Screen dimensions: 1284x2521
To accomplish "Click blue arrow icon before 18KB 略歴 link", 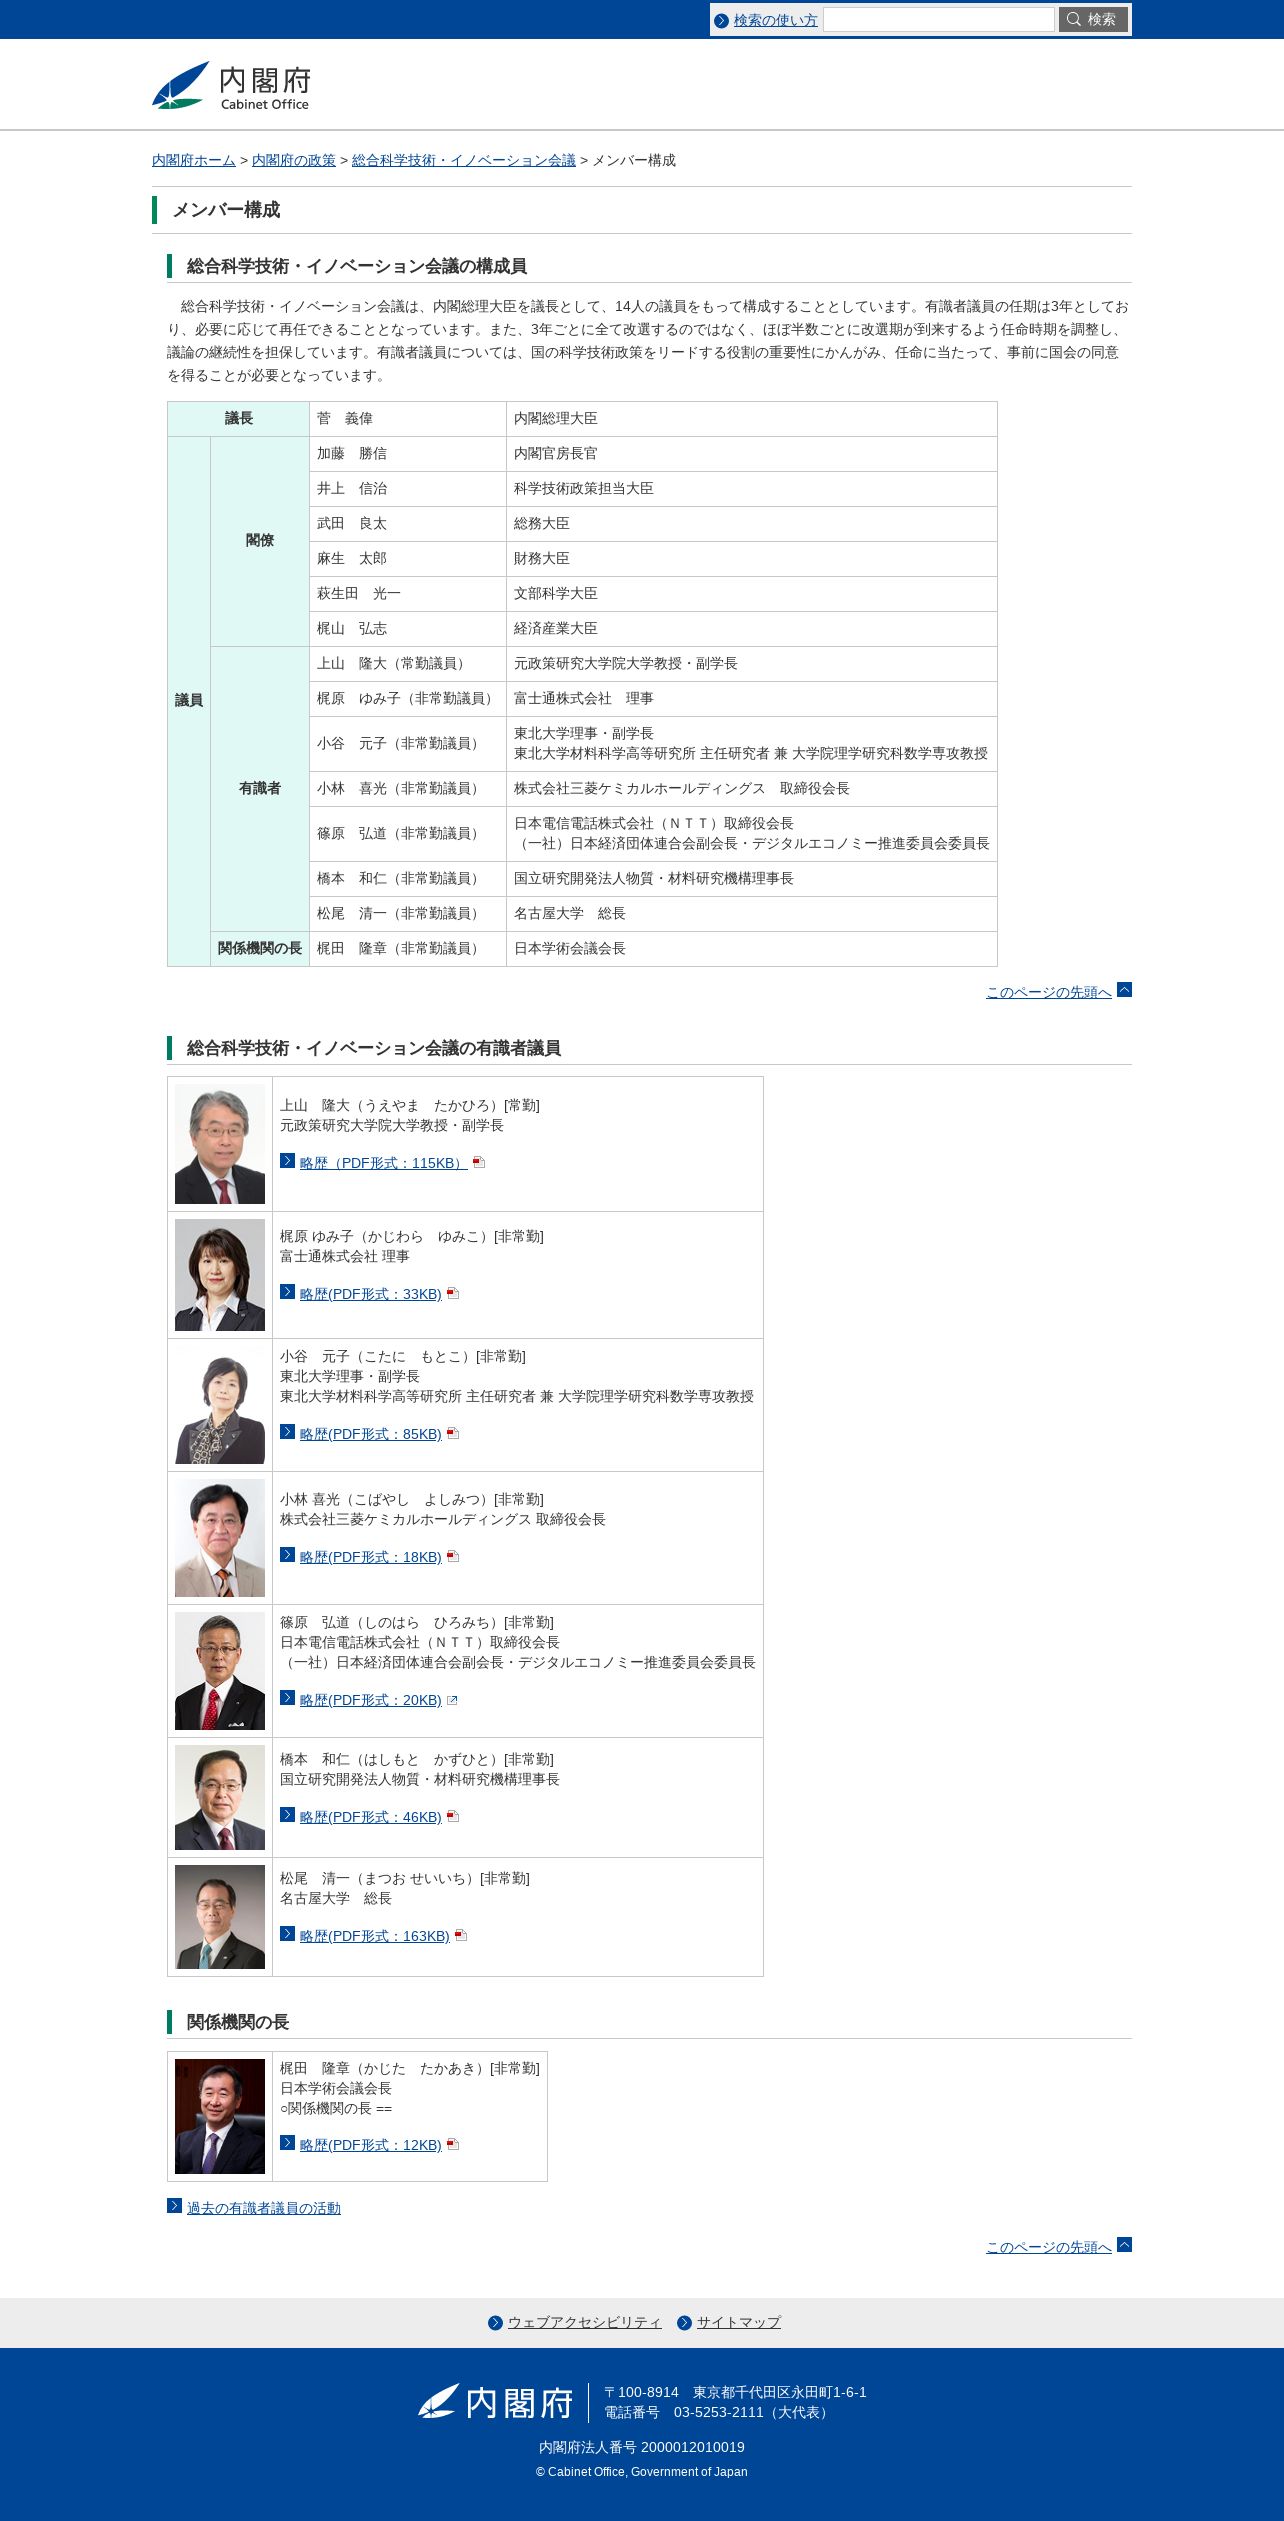I will point(287,1555).
